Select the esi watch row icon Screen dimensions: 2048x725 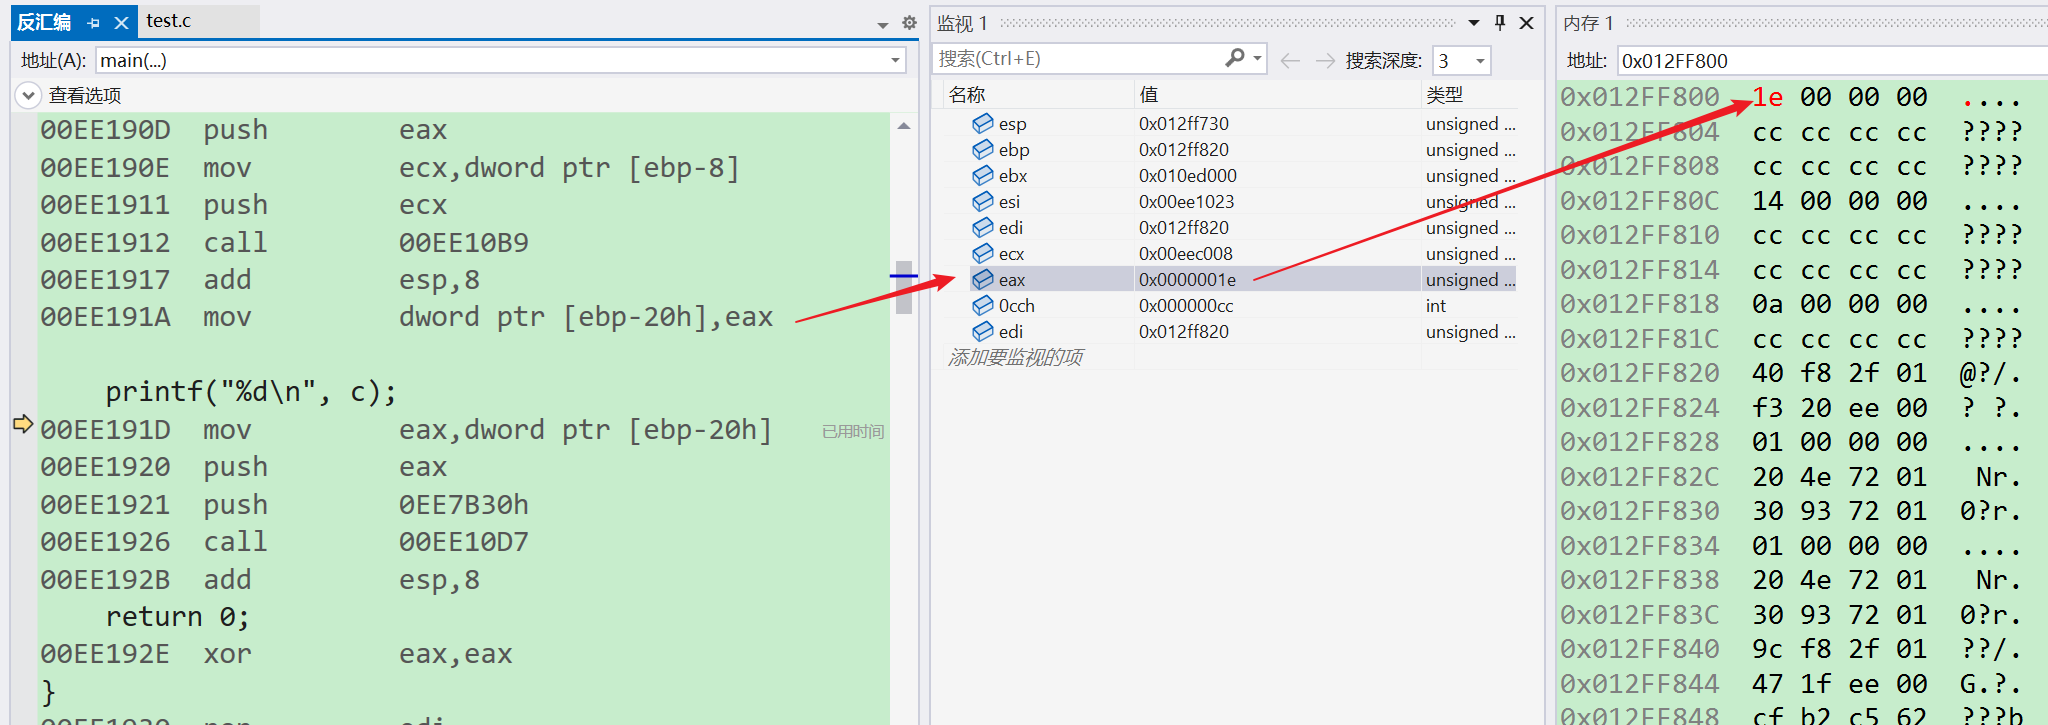click(983, 201)
